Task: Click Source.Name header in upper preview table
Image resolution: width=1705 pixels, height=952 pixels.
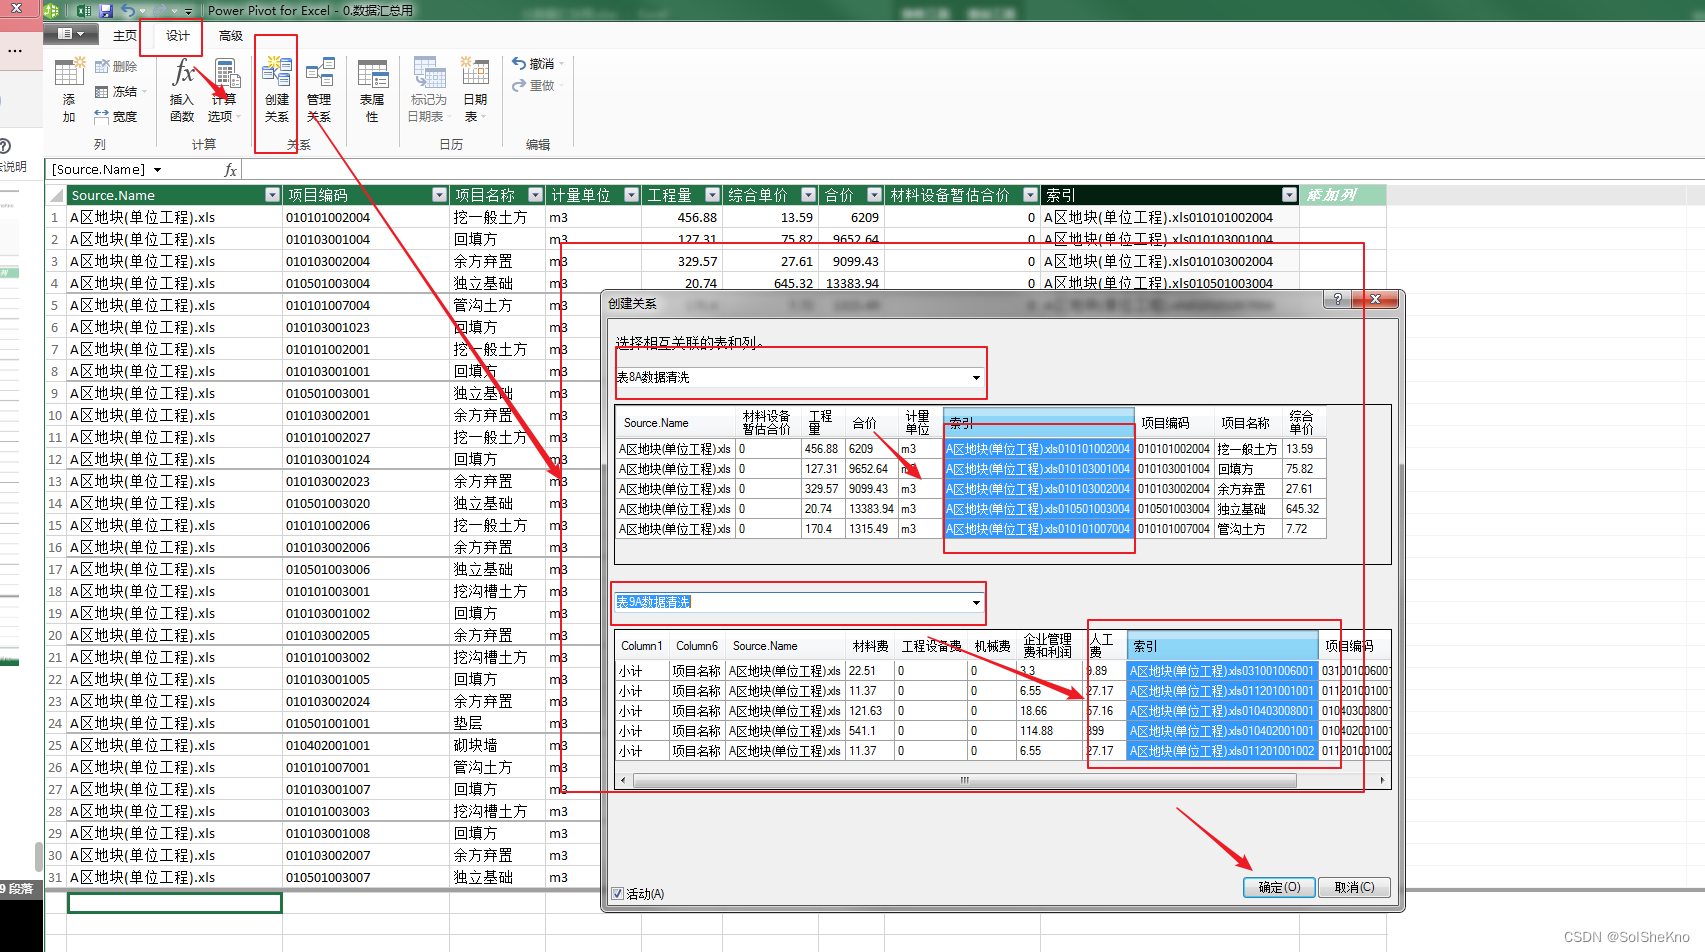Action: pyautogui.click(x=675, y=423)
